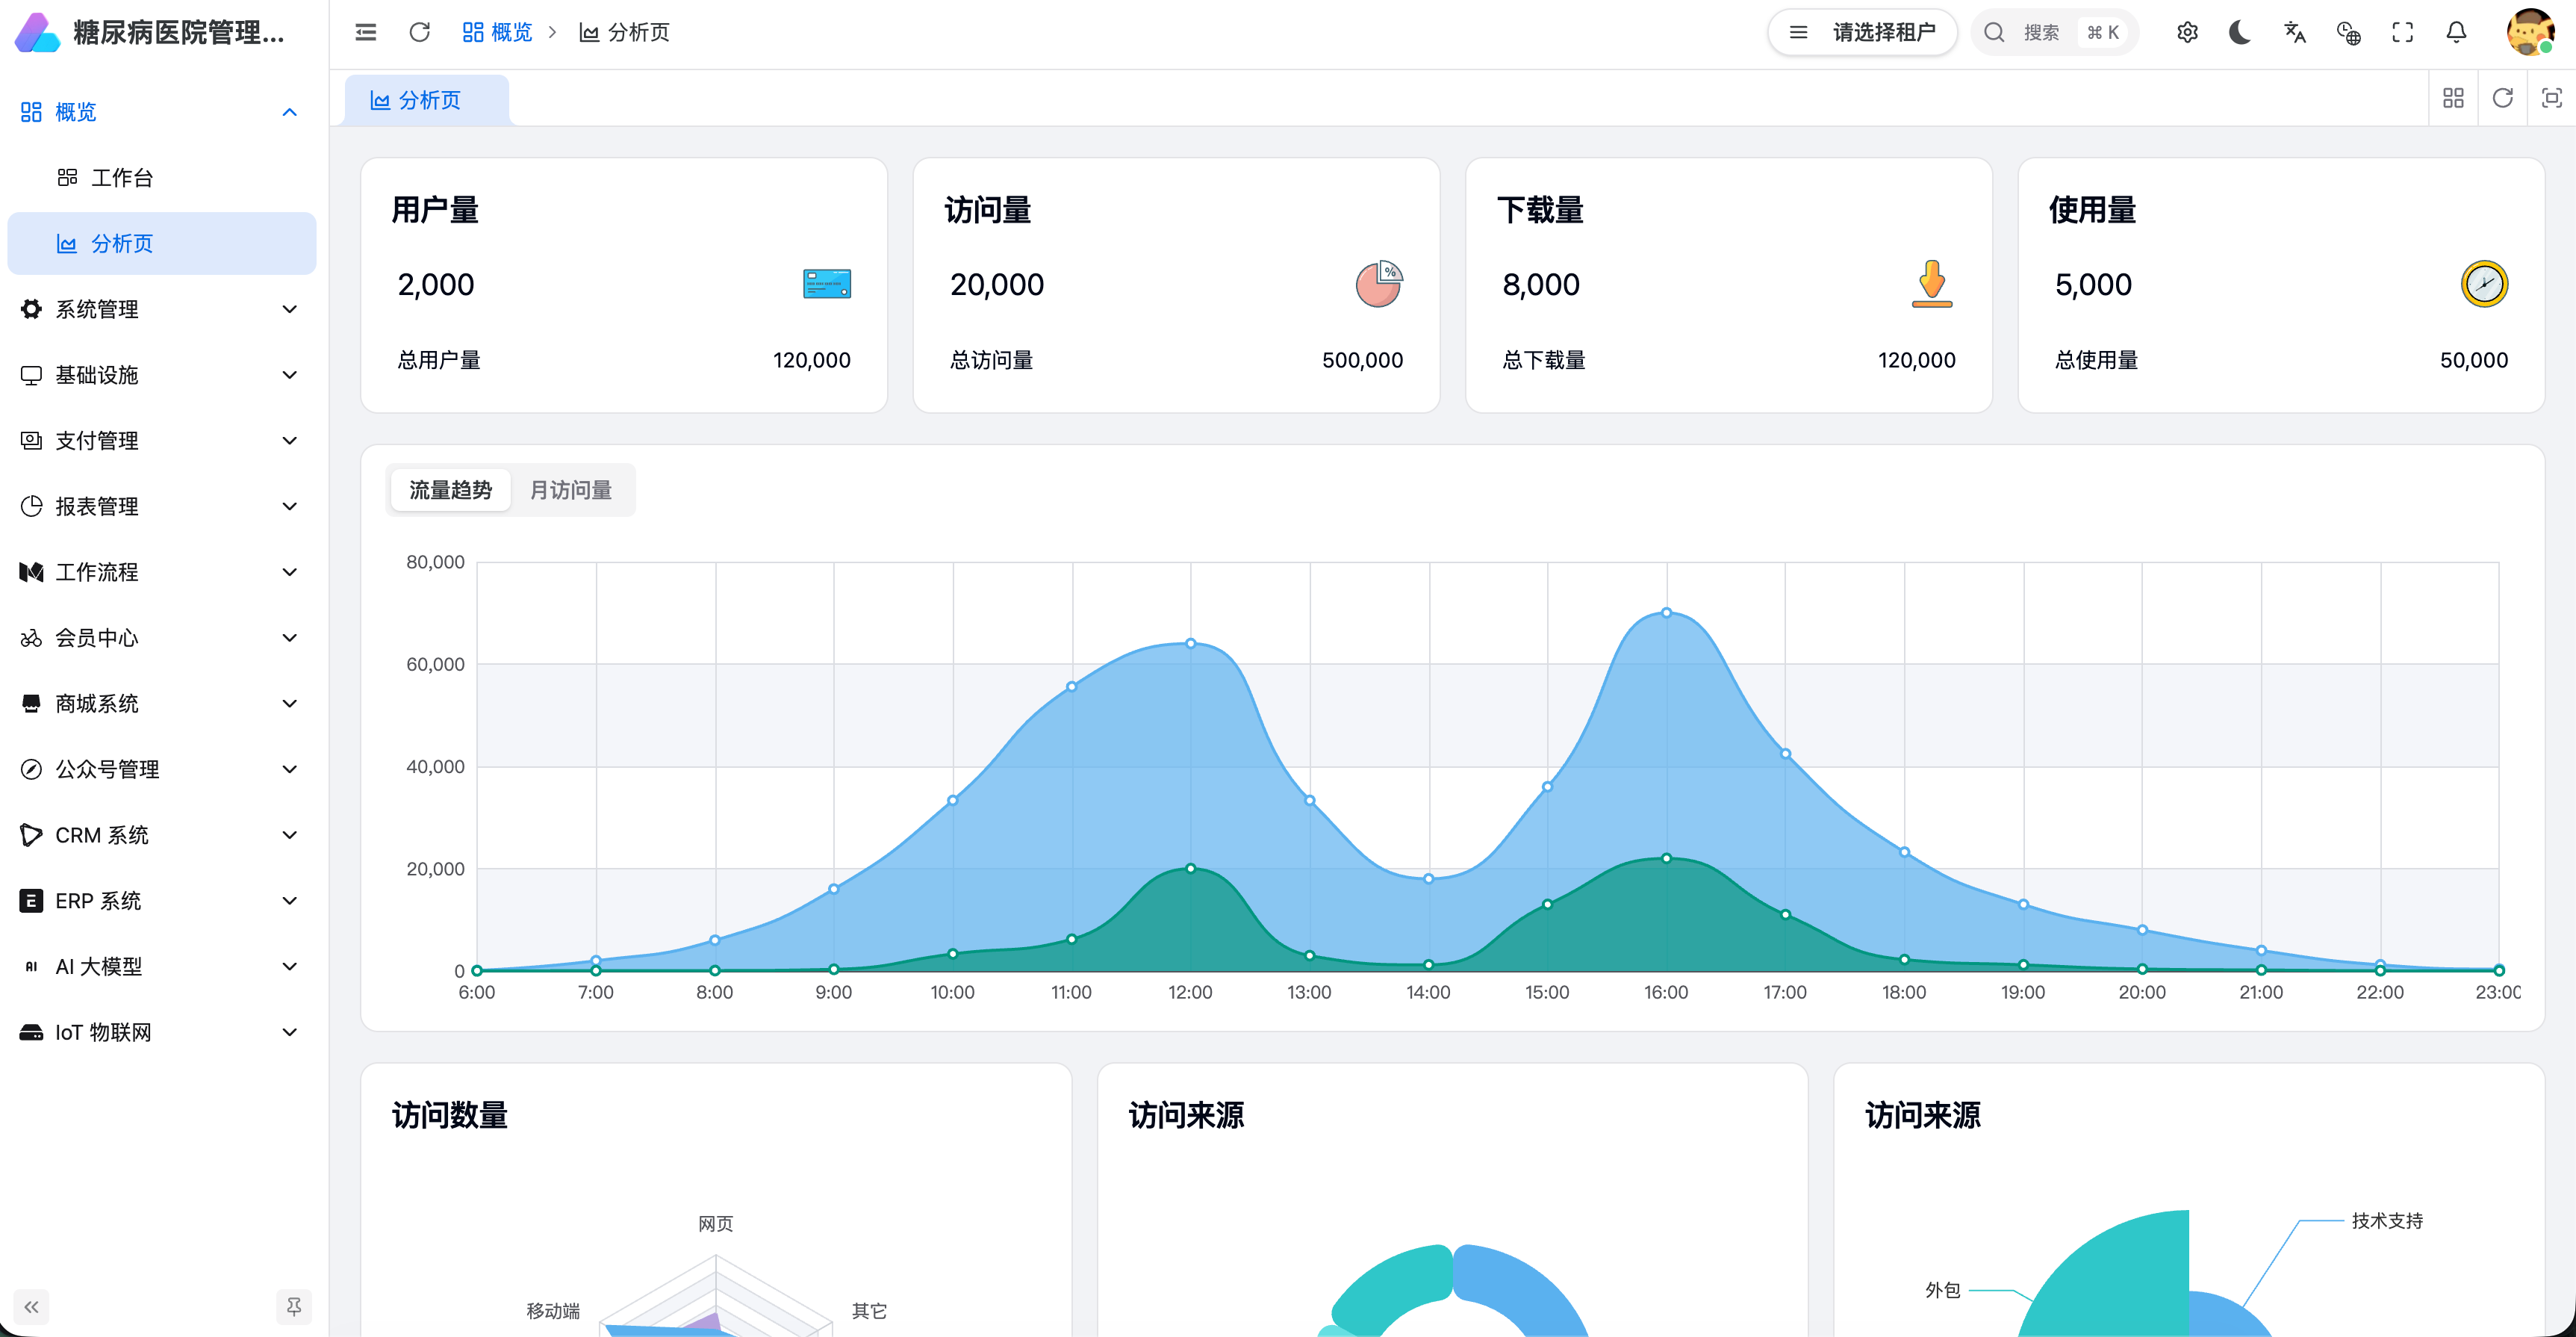
Task: Click the 技术支持 pie chart label
Action: tap(2387, 1221)
